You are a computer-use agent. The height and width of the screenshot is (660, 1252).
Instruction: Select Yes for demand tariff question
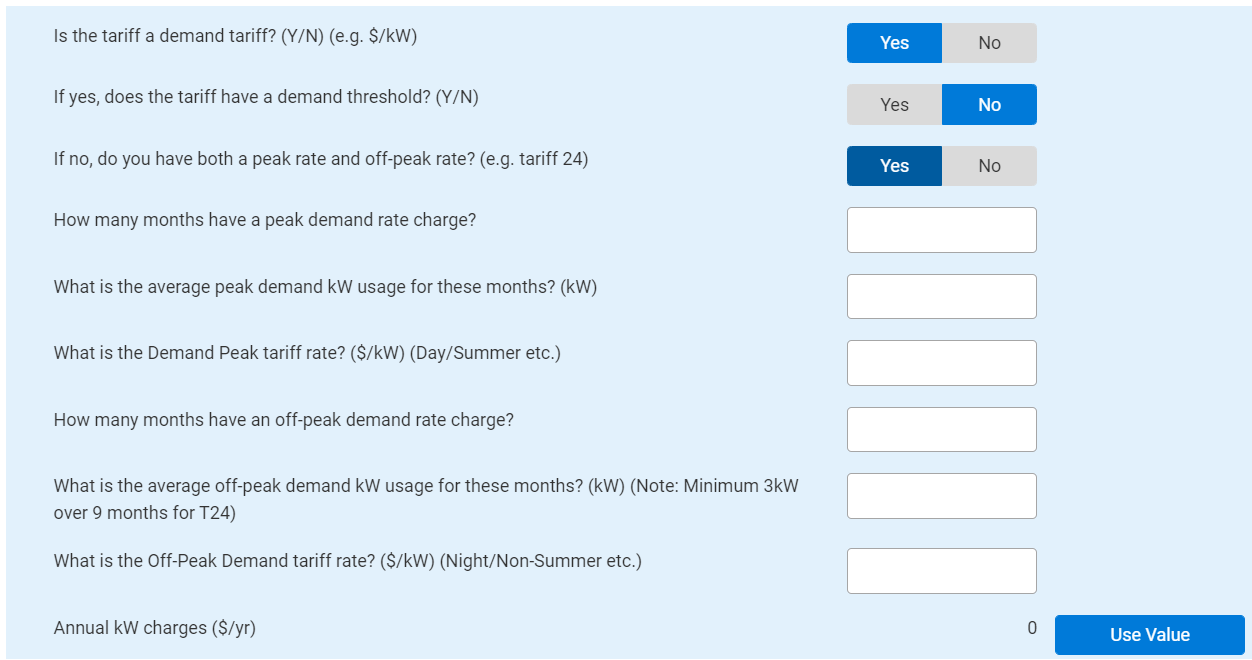click(894, 43)
